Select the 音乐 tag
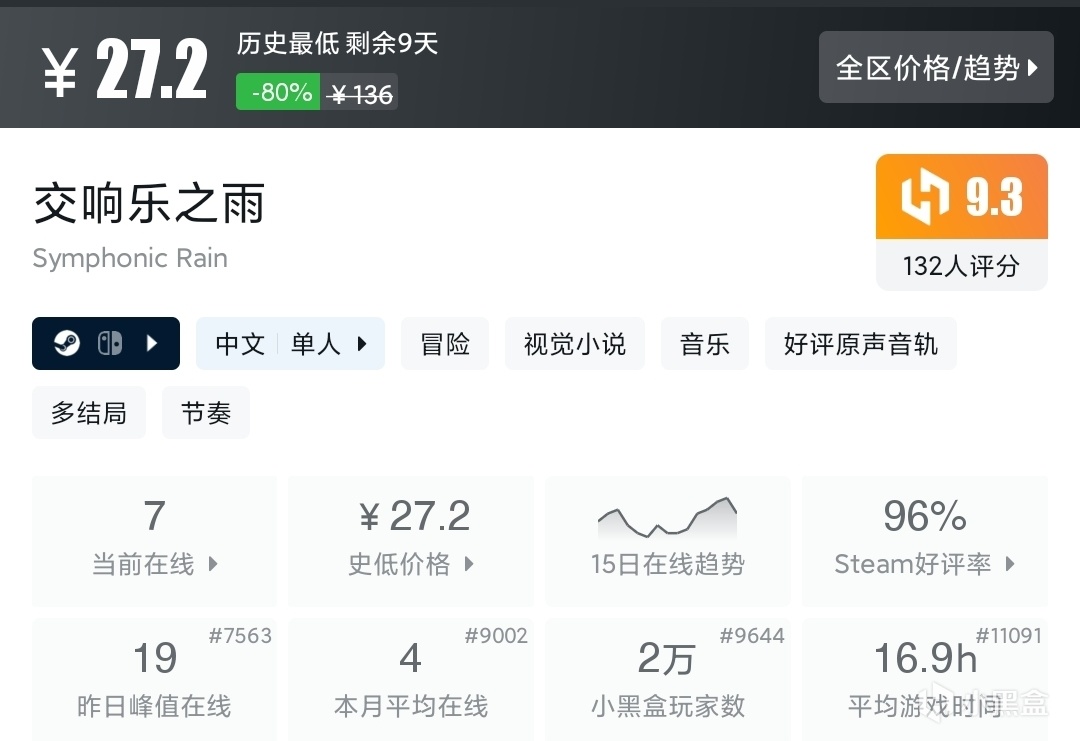Screen dimensions: 1080x741 coord(705,344)
